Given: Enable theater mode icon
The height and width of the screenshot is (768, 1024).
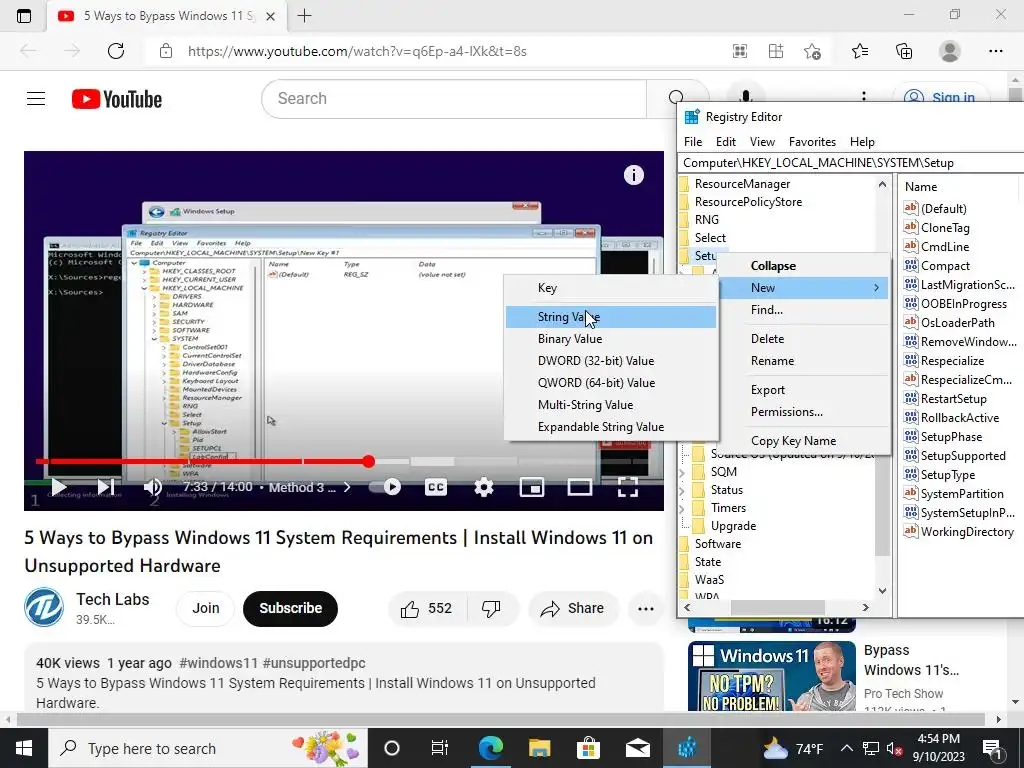Looking at the screenshot, I should [x=579, y=487].
